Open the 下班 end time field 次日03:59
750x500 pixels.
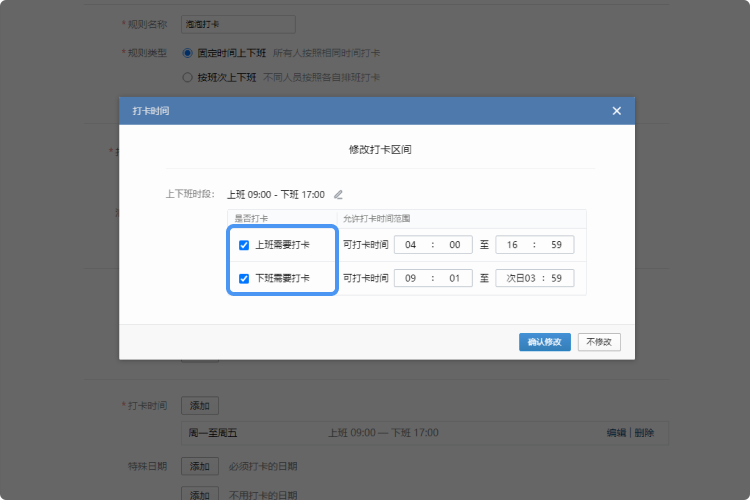click(535, 278)
